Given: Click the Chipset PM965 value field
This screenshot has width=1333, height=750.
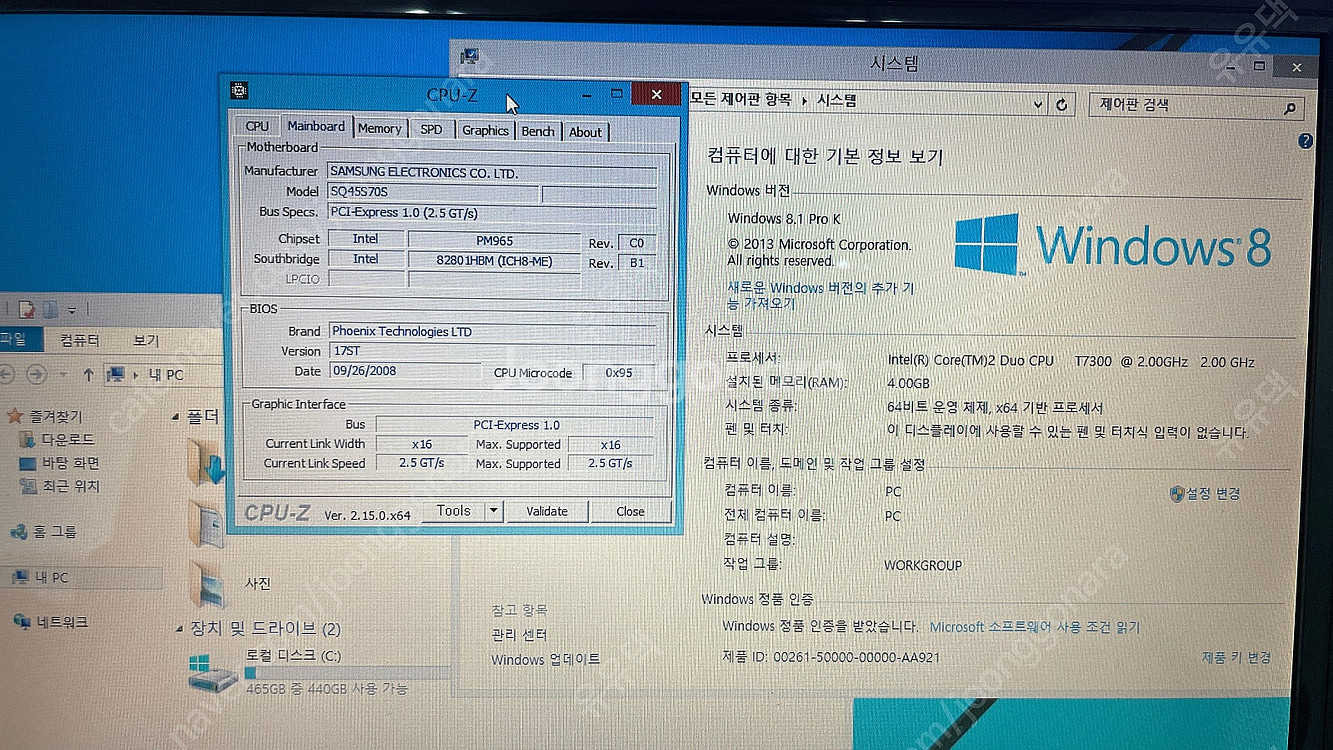Looking at the screenshot, I should pos(494,241).
